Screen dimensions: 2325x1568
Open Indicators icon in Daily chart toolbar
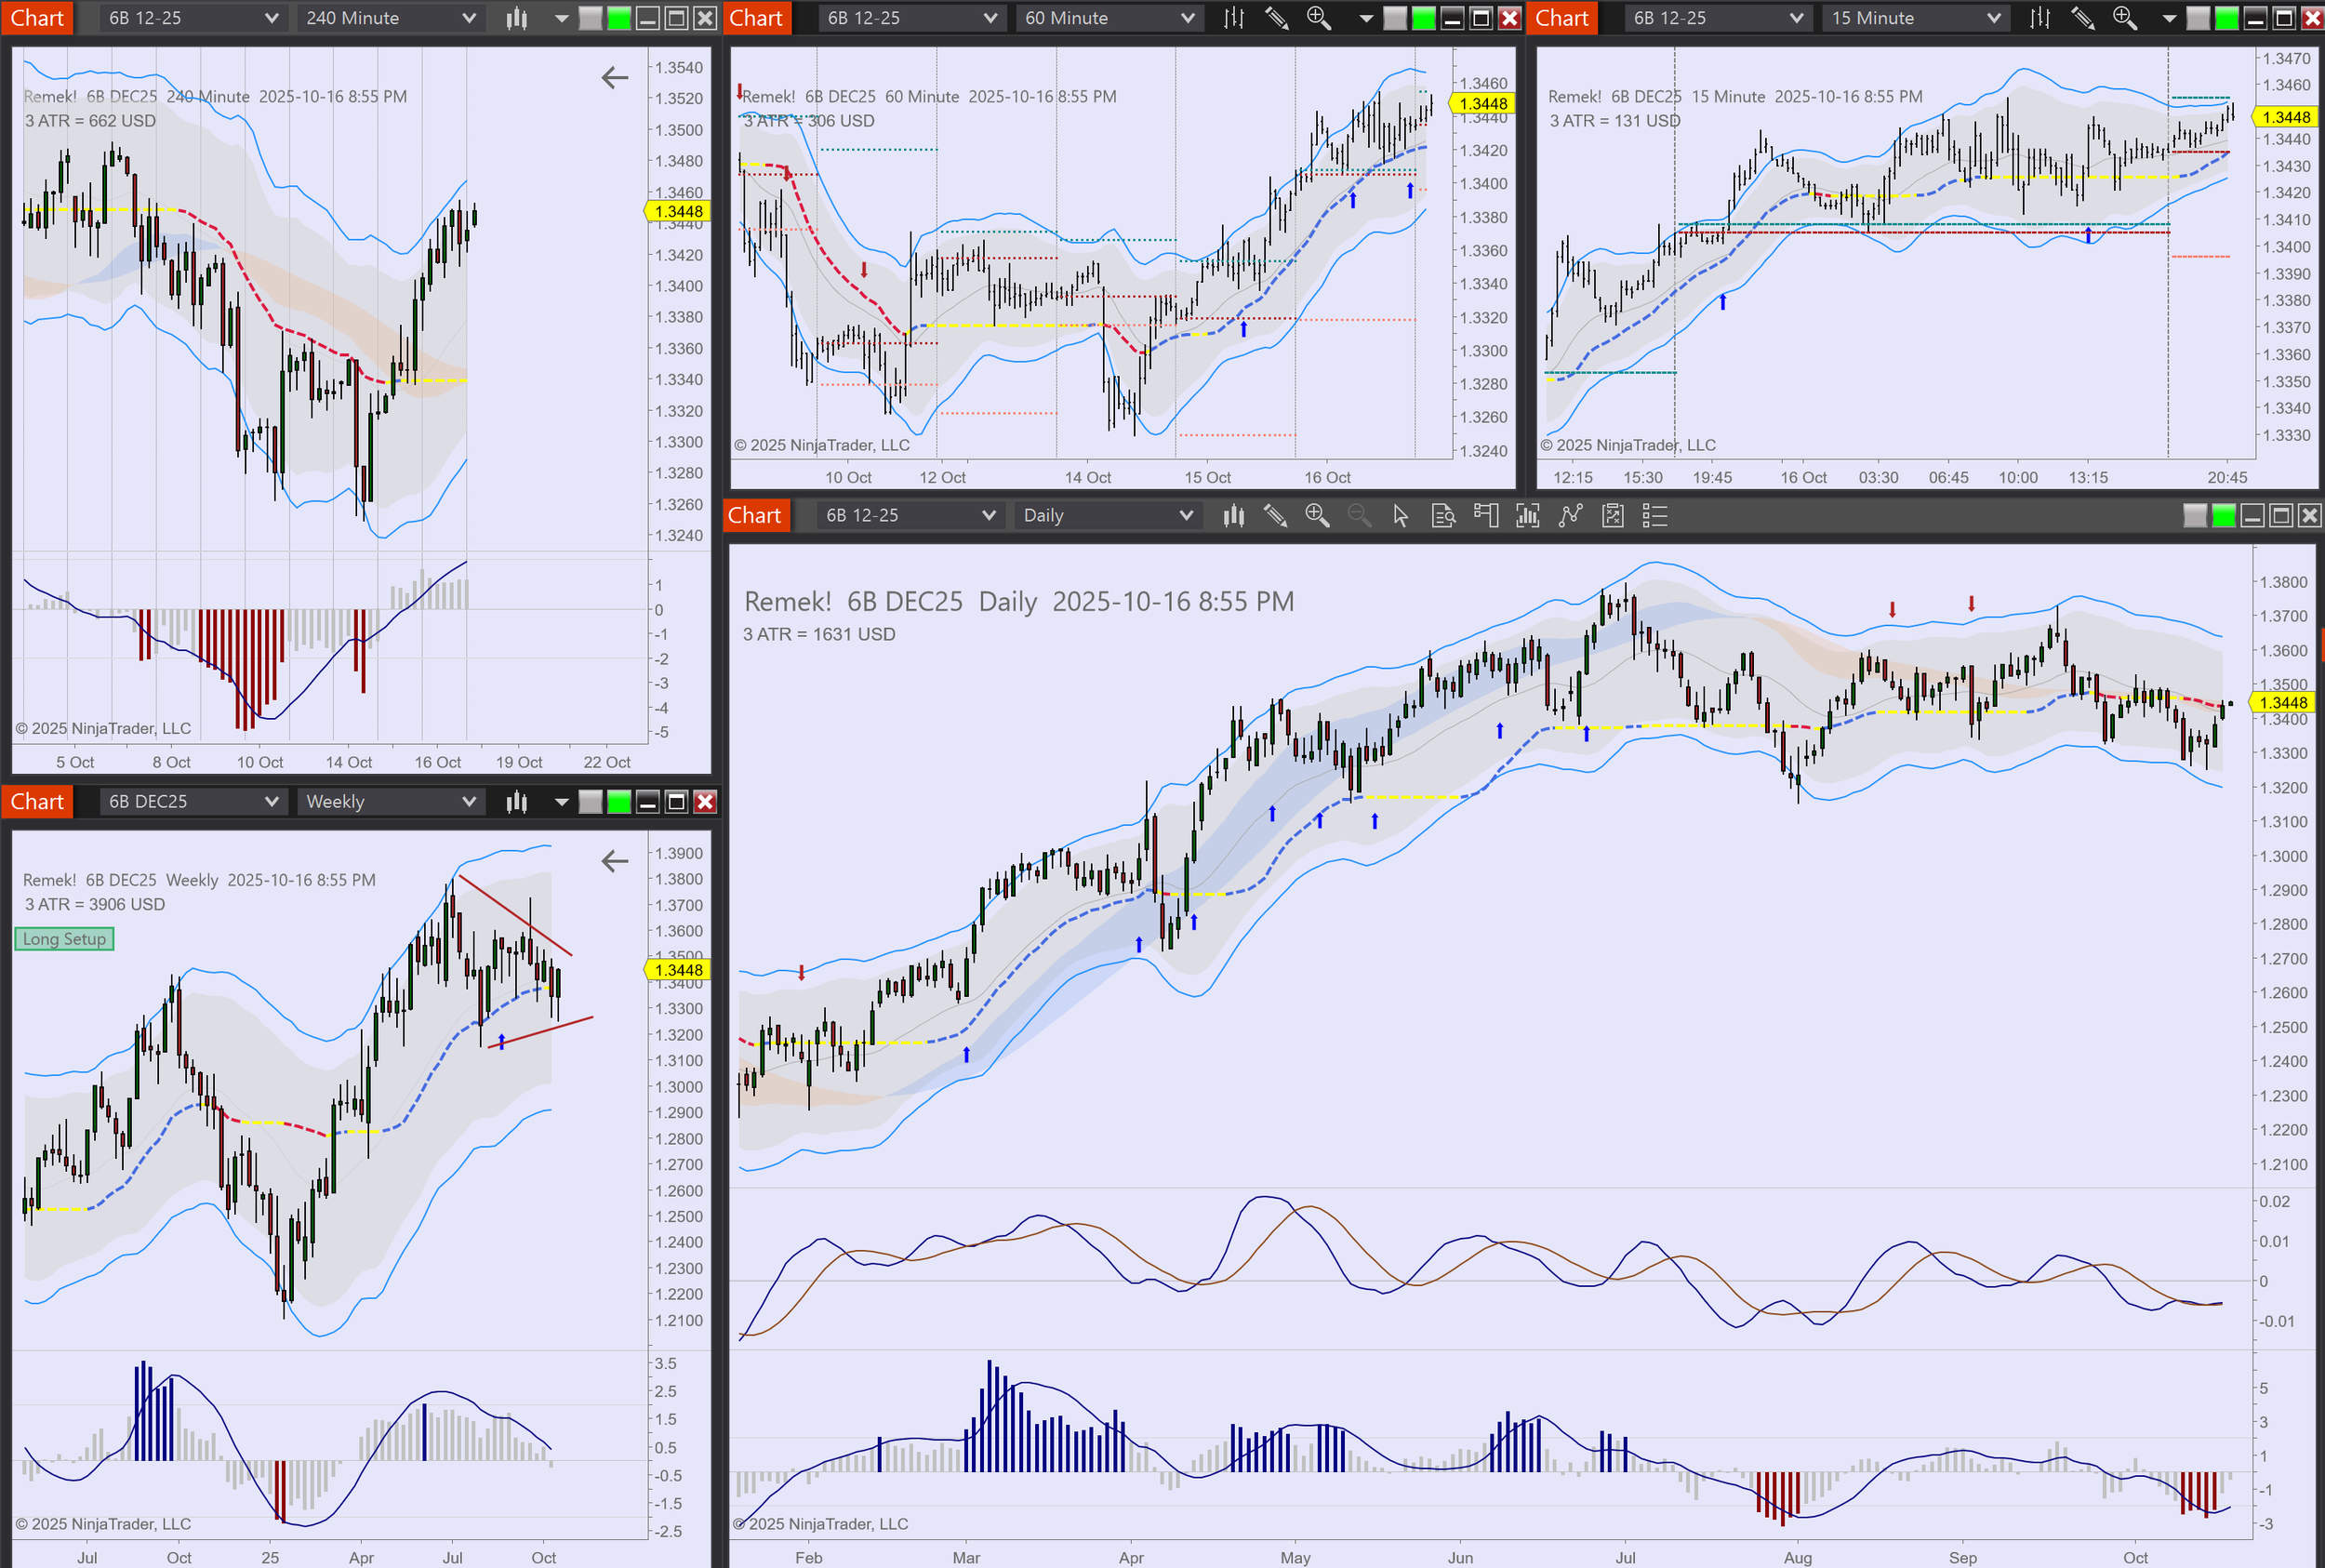coord(1570,516)
